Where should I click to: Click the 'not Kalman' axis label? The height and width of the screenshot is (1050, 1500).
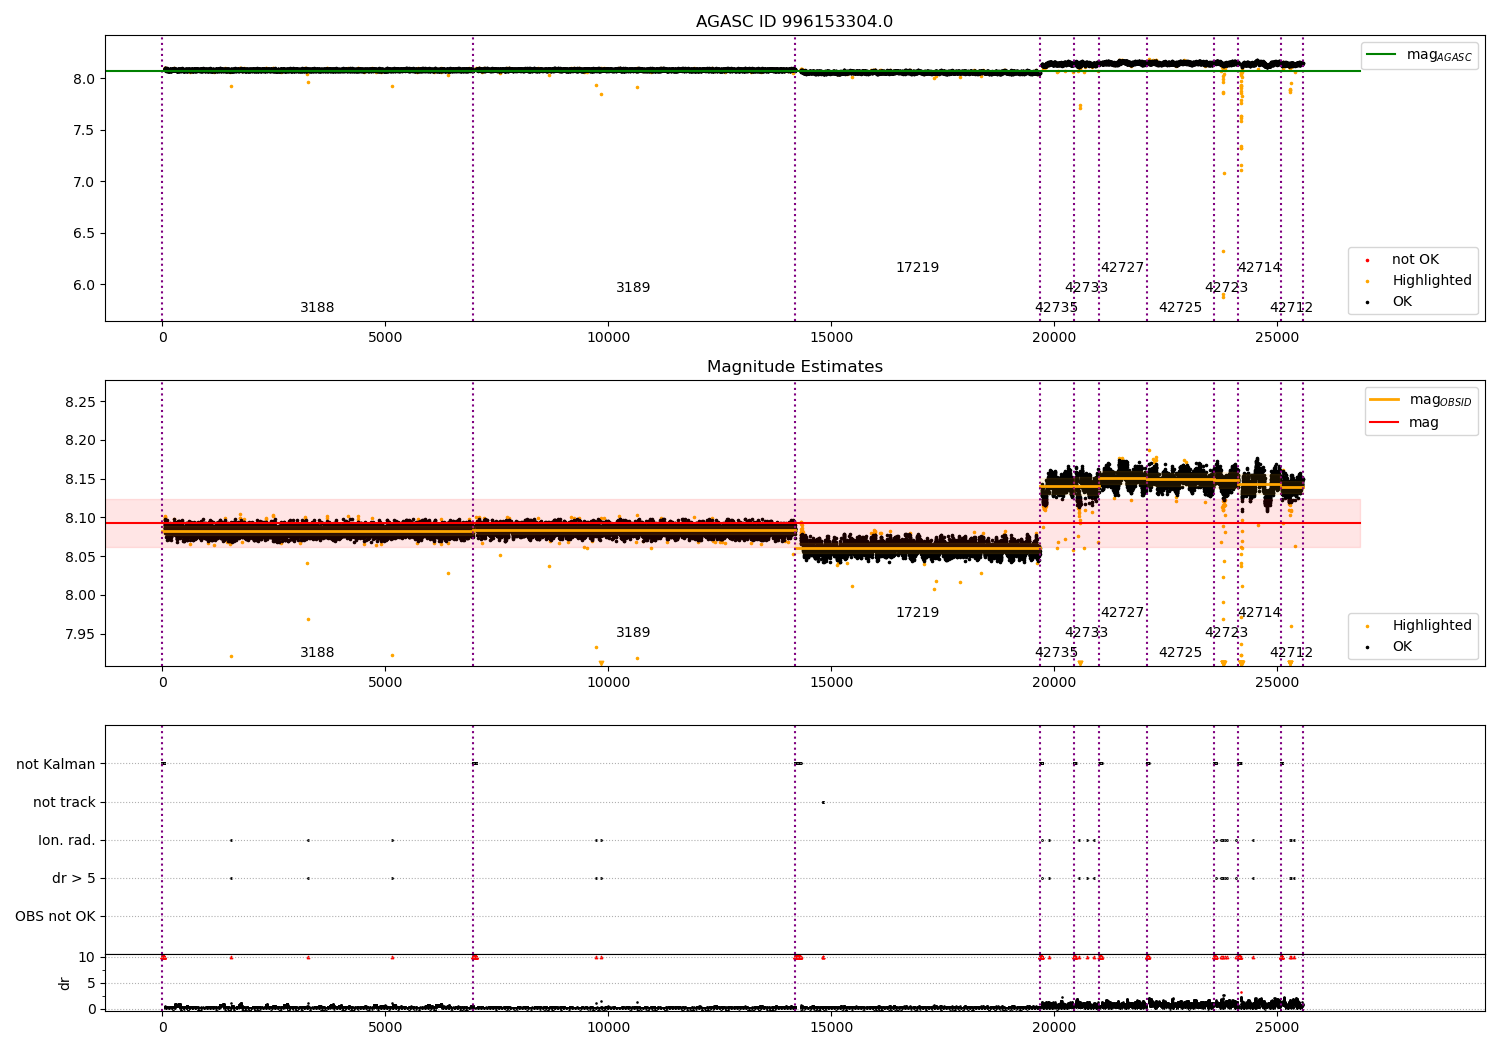click(x=56, y=765)
